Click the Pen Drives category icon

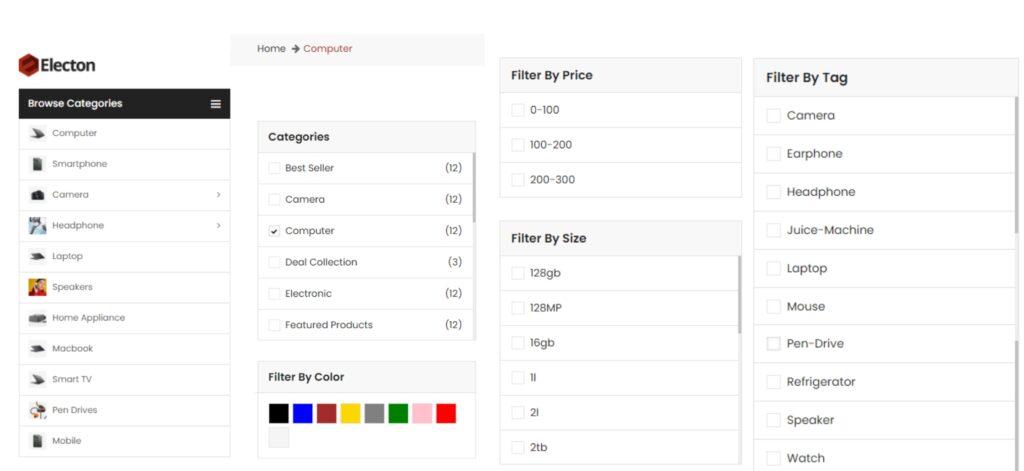pos(37,410)
